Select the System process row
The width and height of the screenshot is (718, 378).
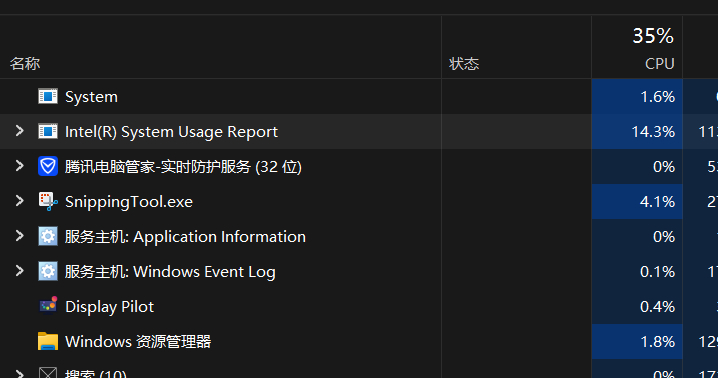tap(295, 97)
